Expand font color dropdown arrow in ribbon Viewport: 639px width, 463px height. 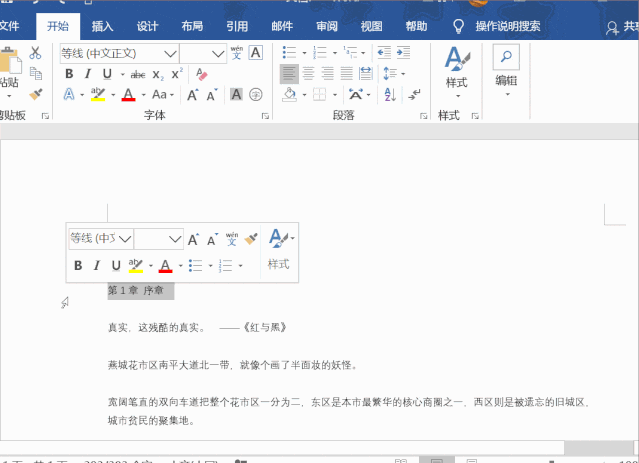point(143,95)
